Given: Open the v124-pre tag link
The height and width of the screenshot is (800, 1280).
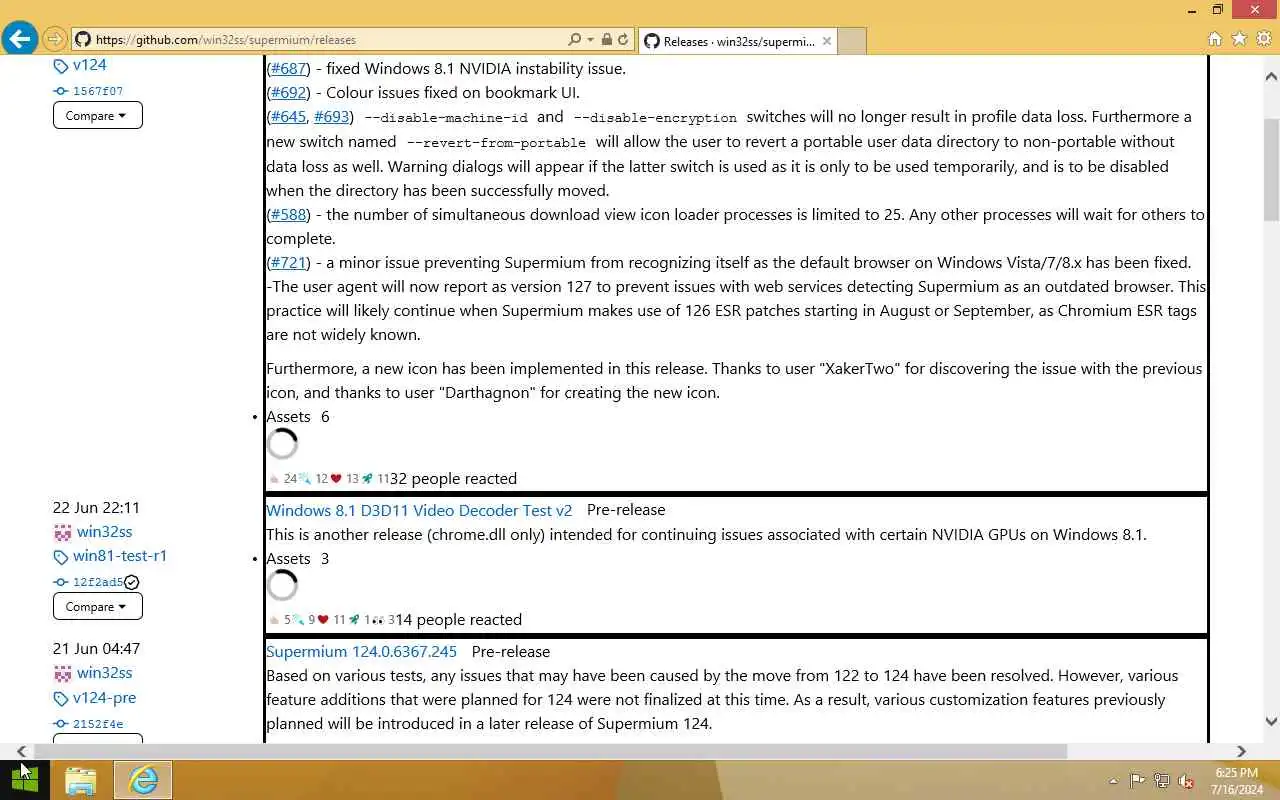Looking at the screenshot, I should (104, 697).
